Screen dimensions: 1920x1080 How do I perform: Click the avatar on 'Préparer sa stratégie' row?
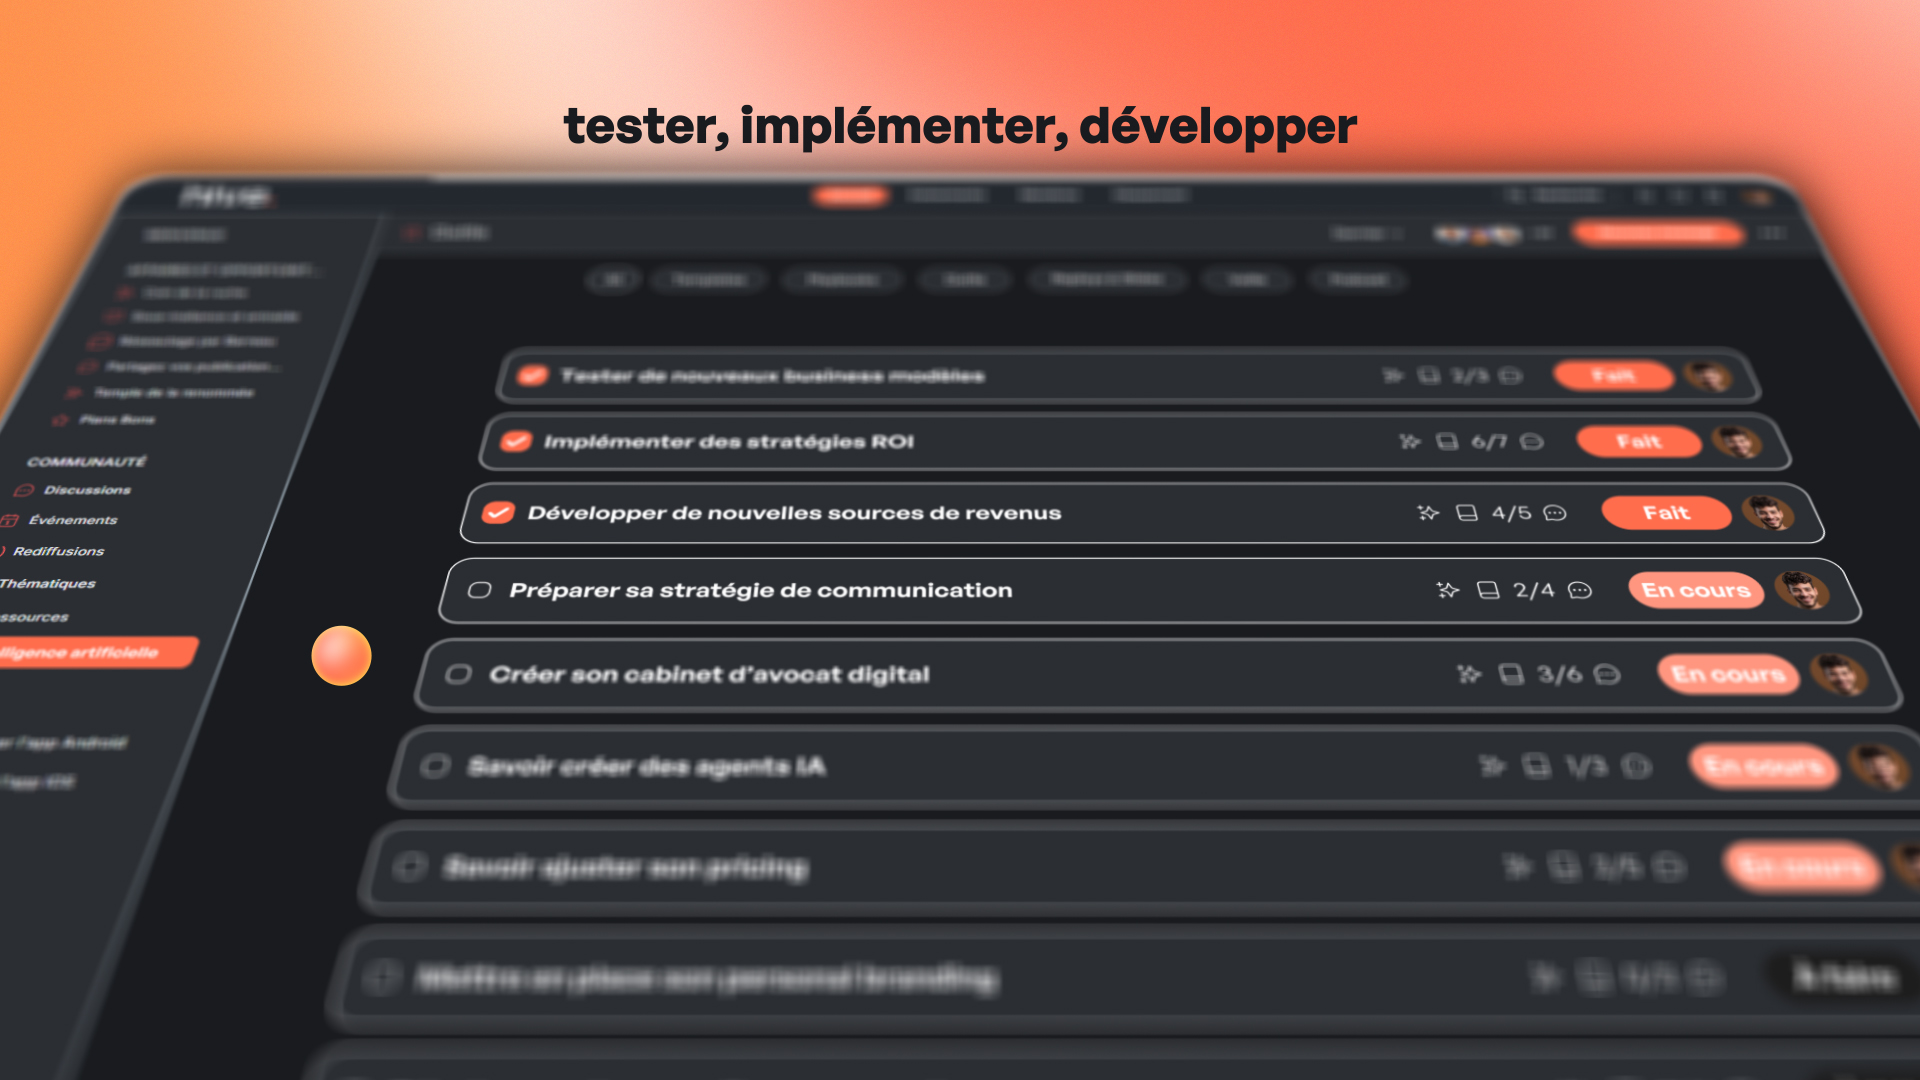(x=1802, y=590)
